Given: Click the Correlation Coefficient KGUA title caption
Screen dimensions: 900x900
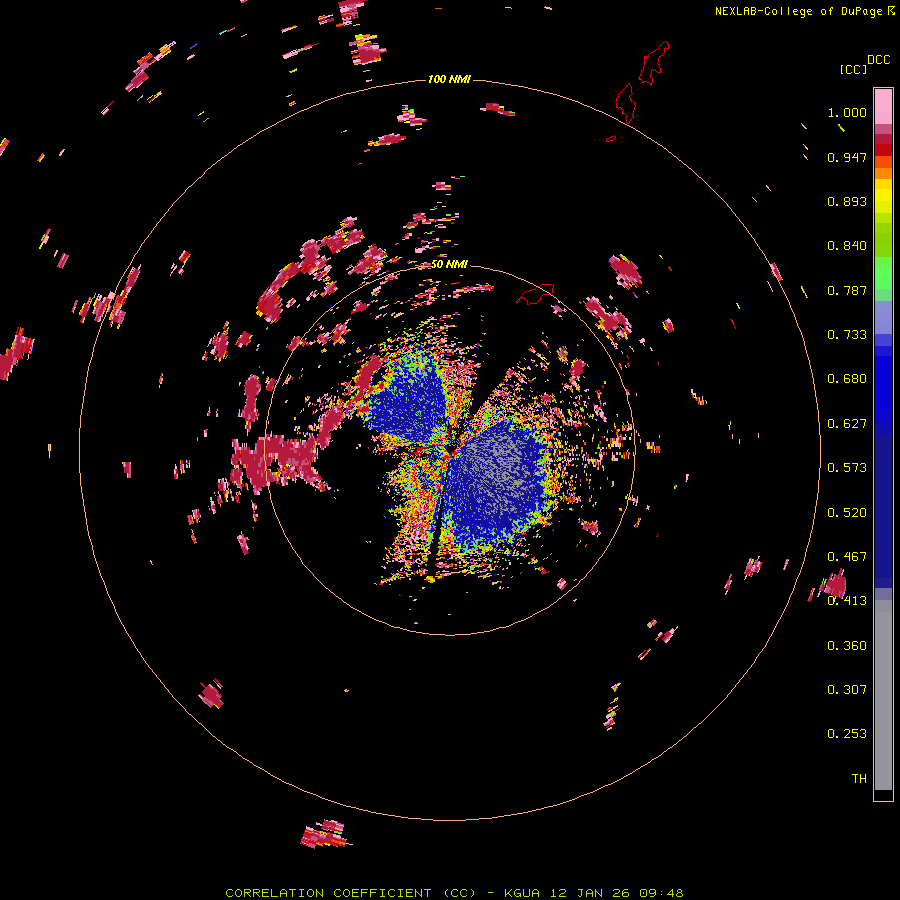Looking at the screenshot, I should (454, 893).
